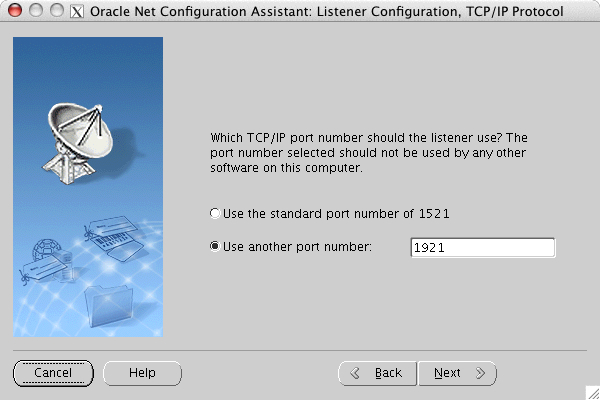Proceed with the Next button
Viewport: 600px width, 400px height.
click(x=457, y=373)
